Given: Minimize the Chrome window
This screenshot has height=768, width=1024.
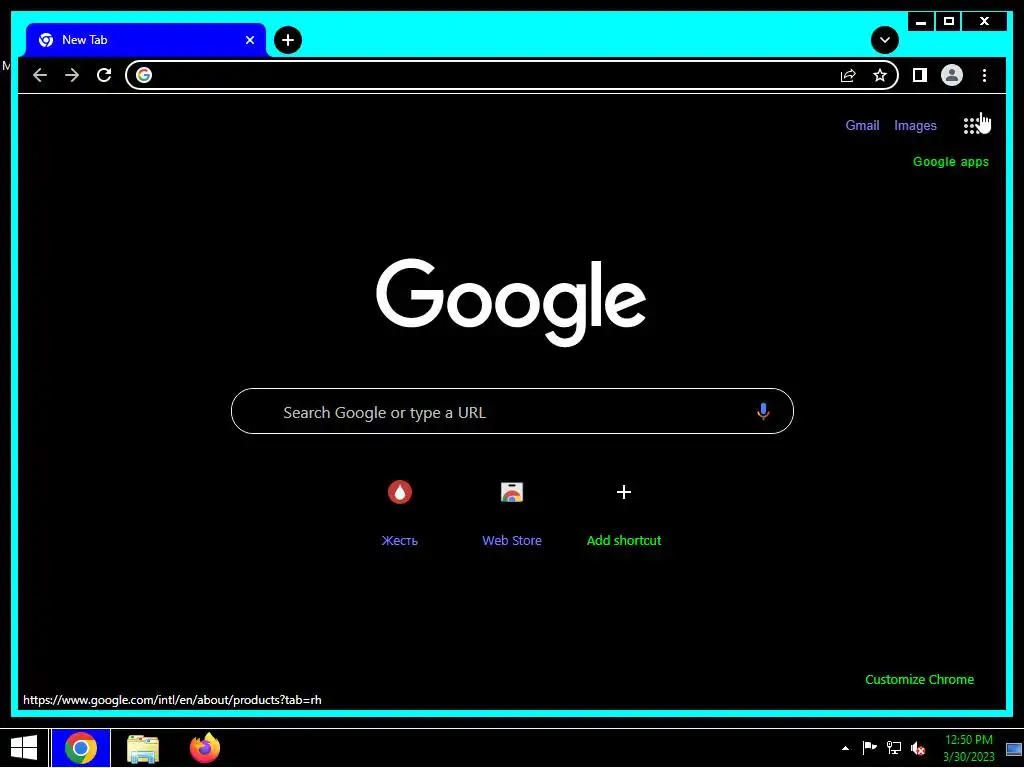Looking at the screenshot, I should click(921, 22).
